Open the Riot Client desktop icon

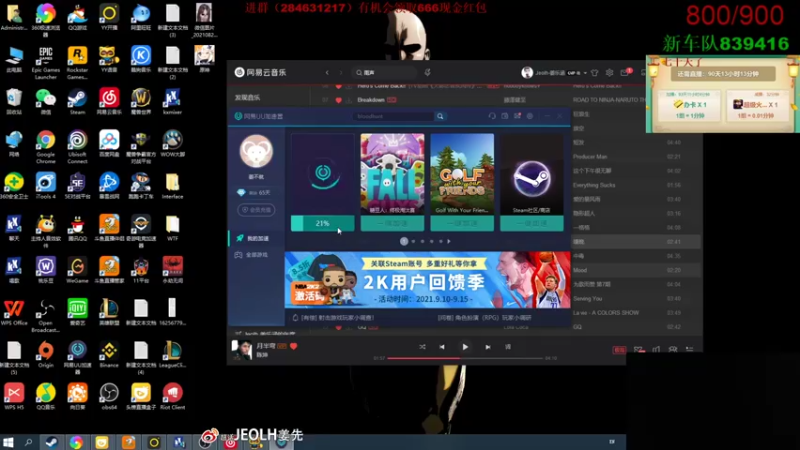(172, 396)
